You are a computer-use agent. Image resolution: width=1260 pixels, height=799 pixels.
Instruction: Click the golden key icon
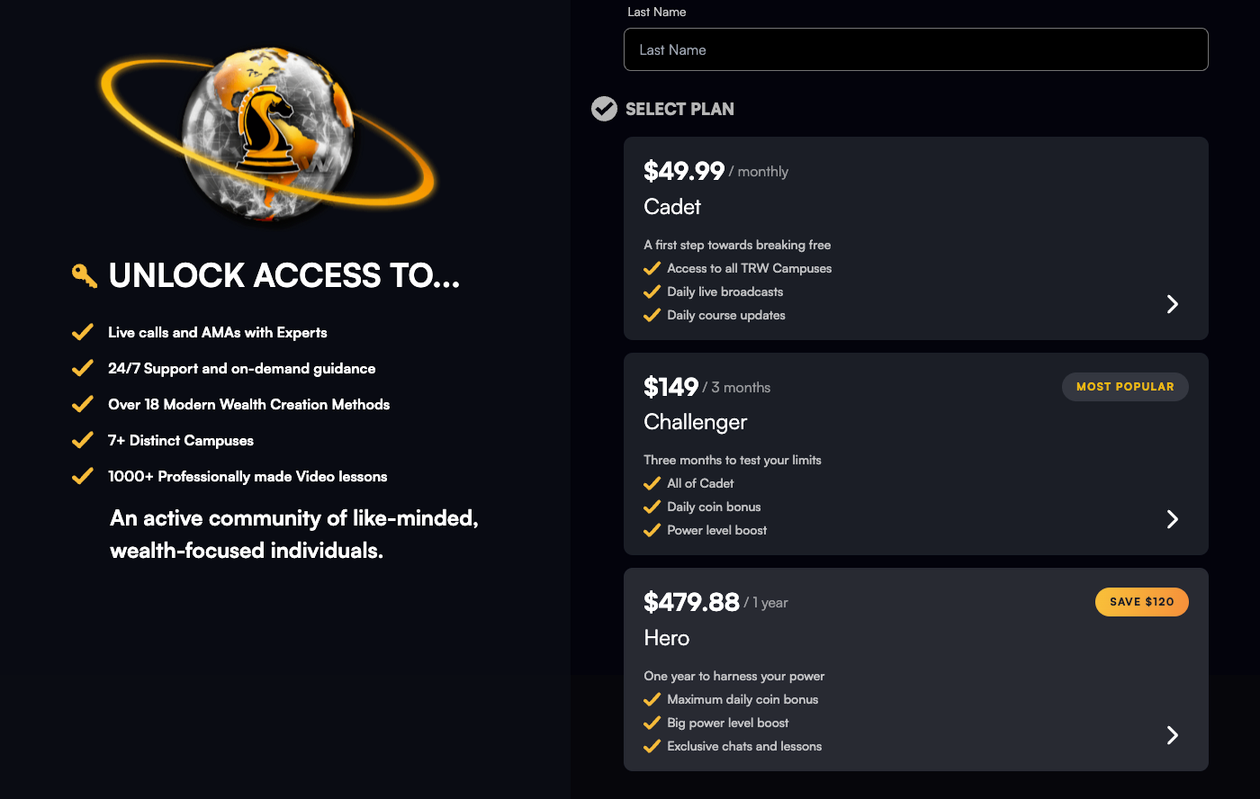[x=84, y=275]
